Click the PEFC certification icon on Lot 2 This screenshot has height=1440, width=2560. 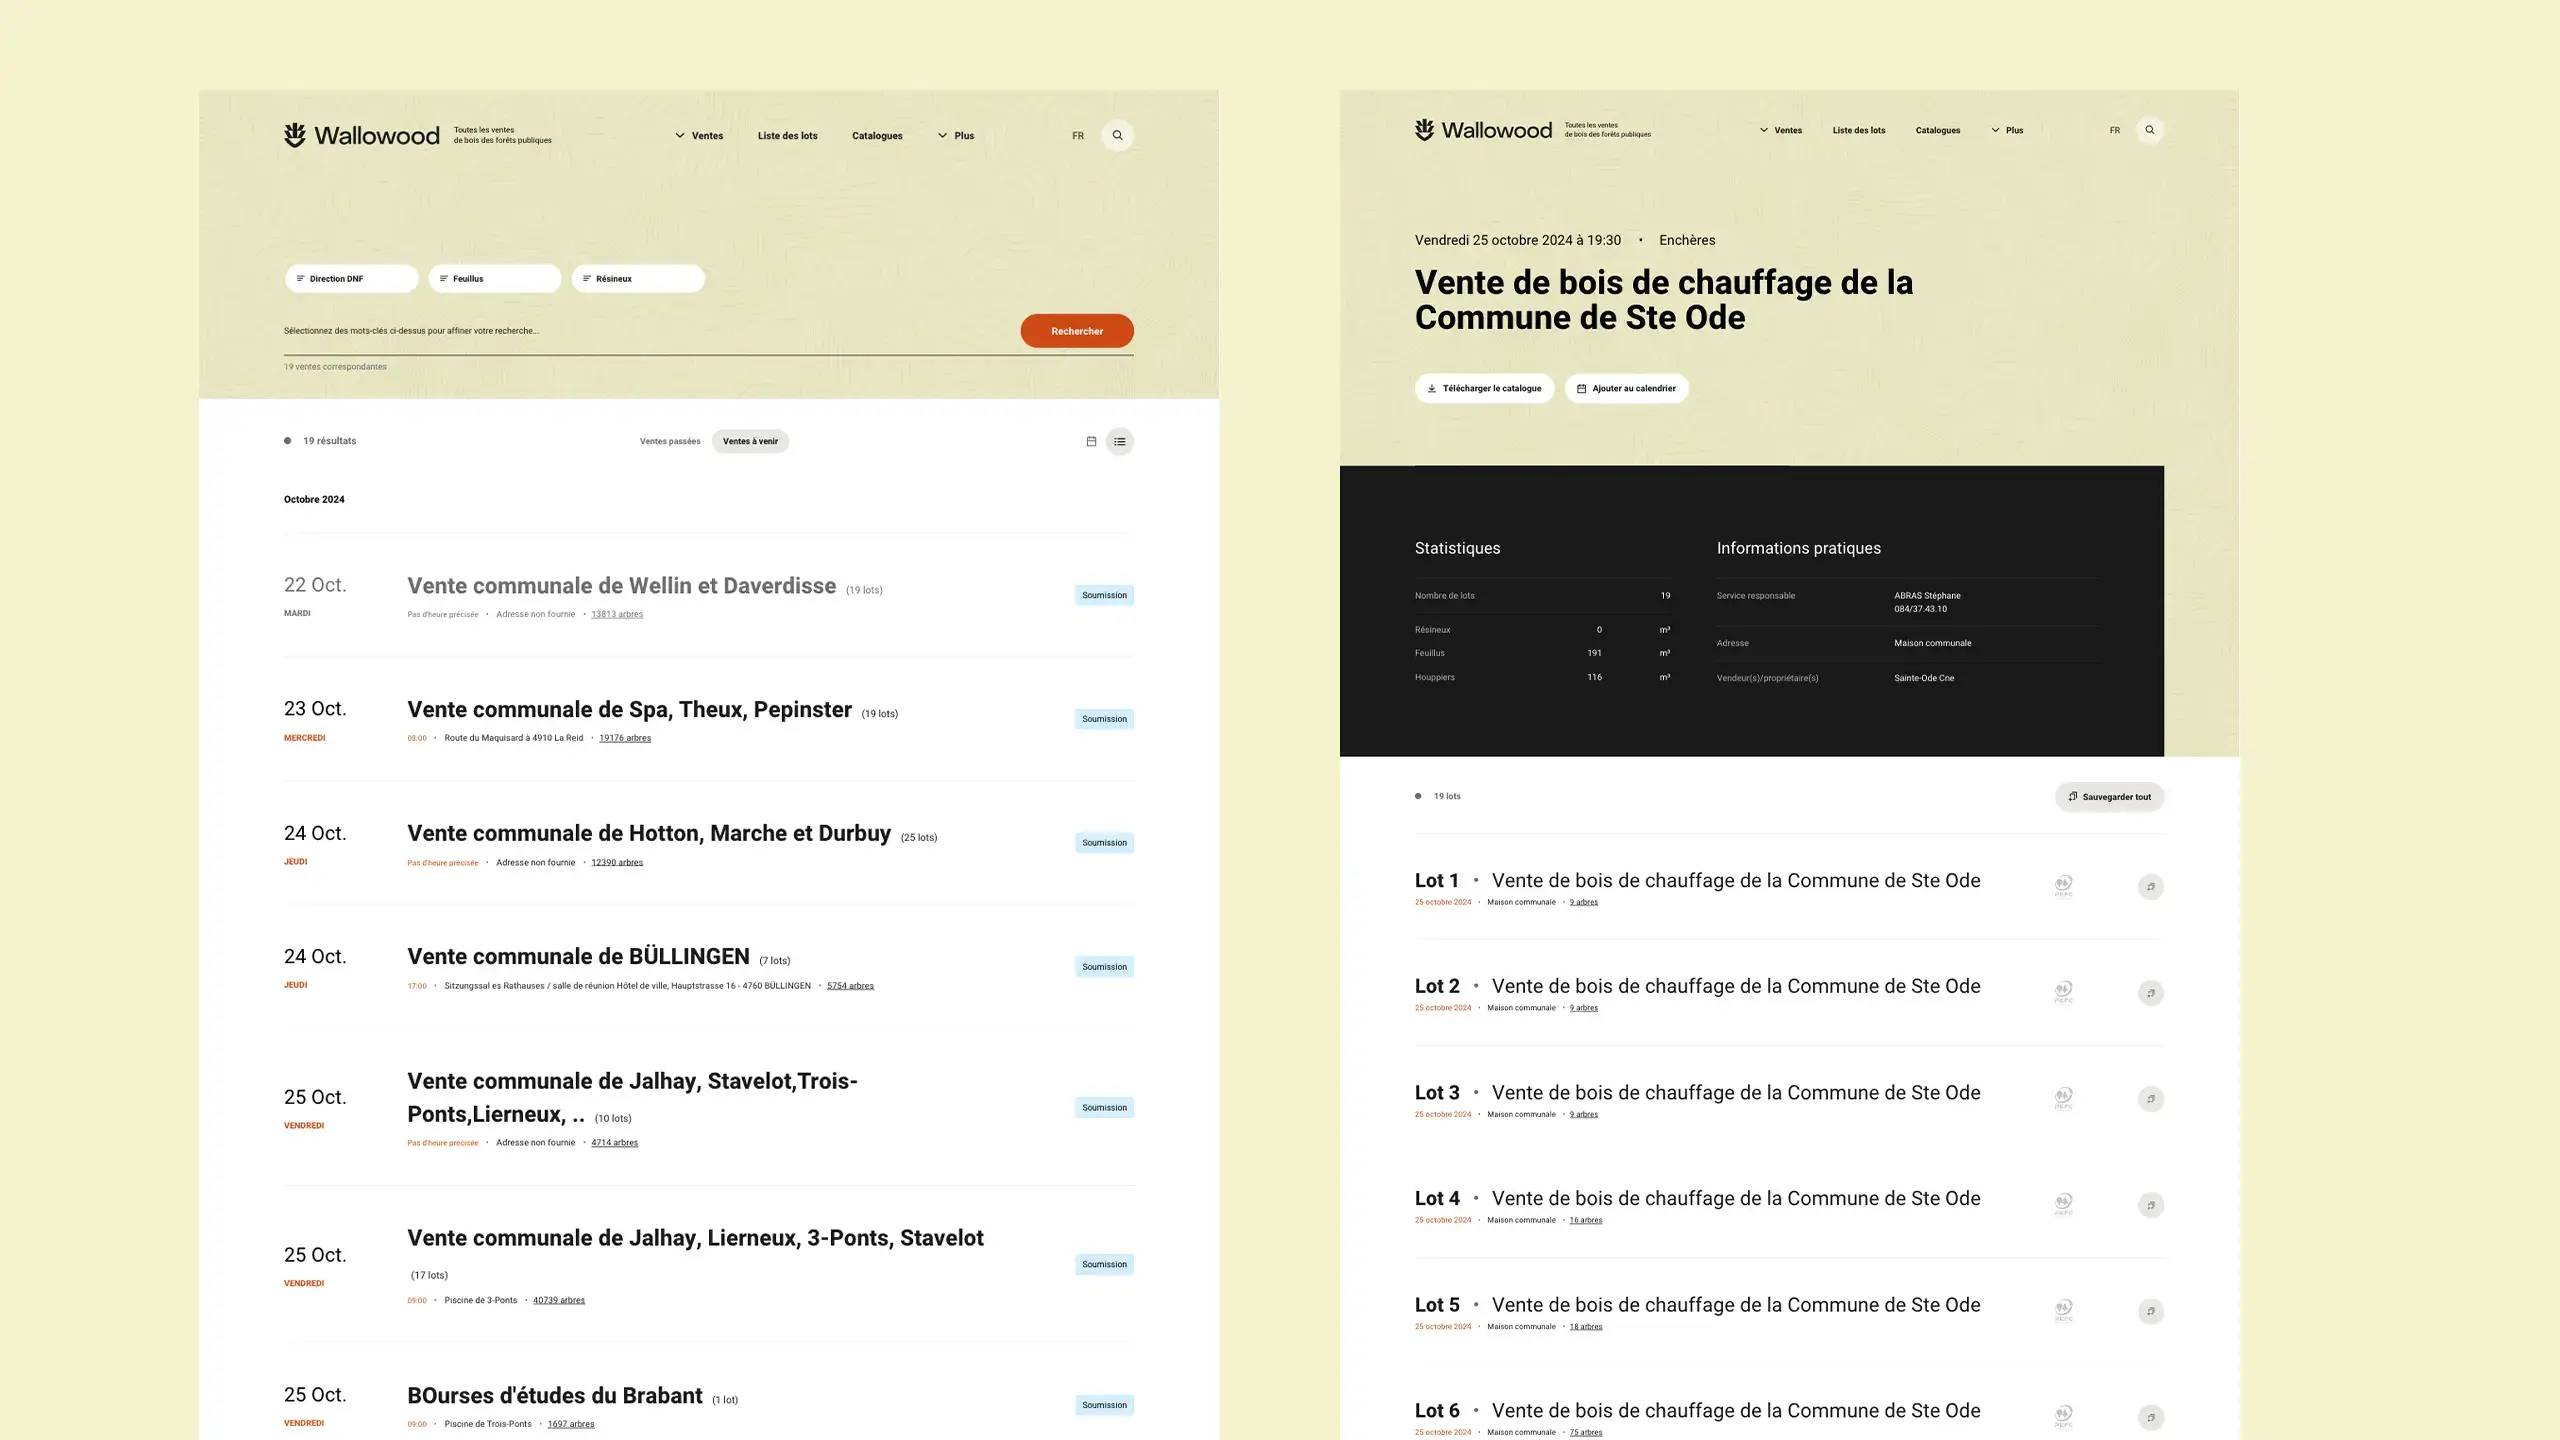click(2063, 992)
